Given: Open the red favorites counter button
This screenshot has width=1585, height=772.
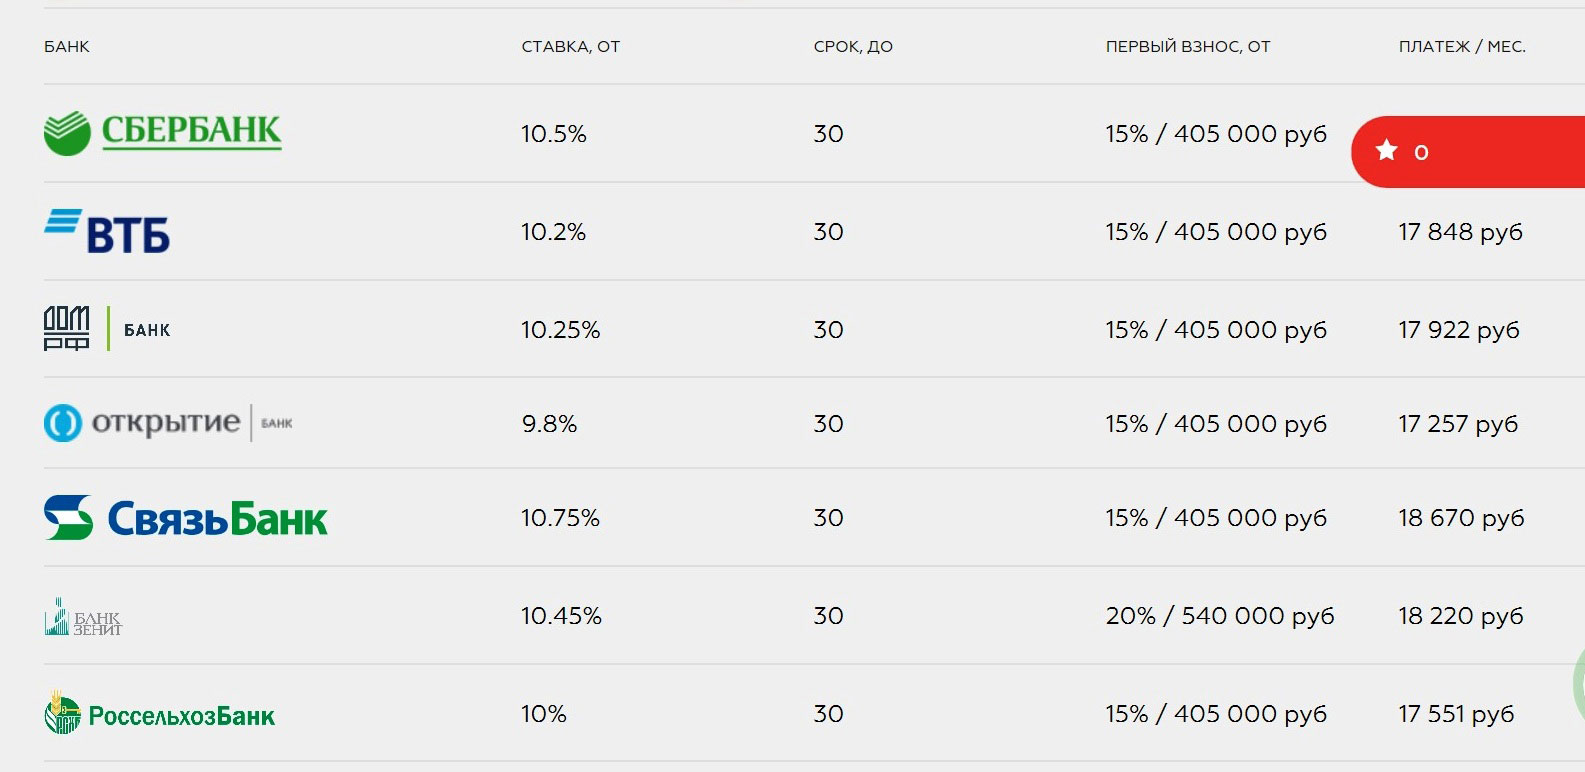Looking at the screenshot, I should click(1468, 151).
